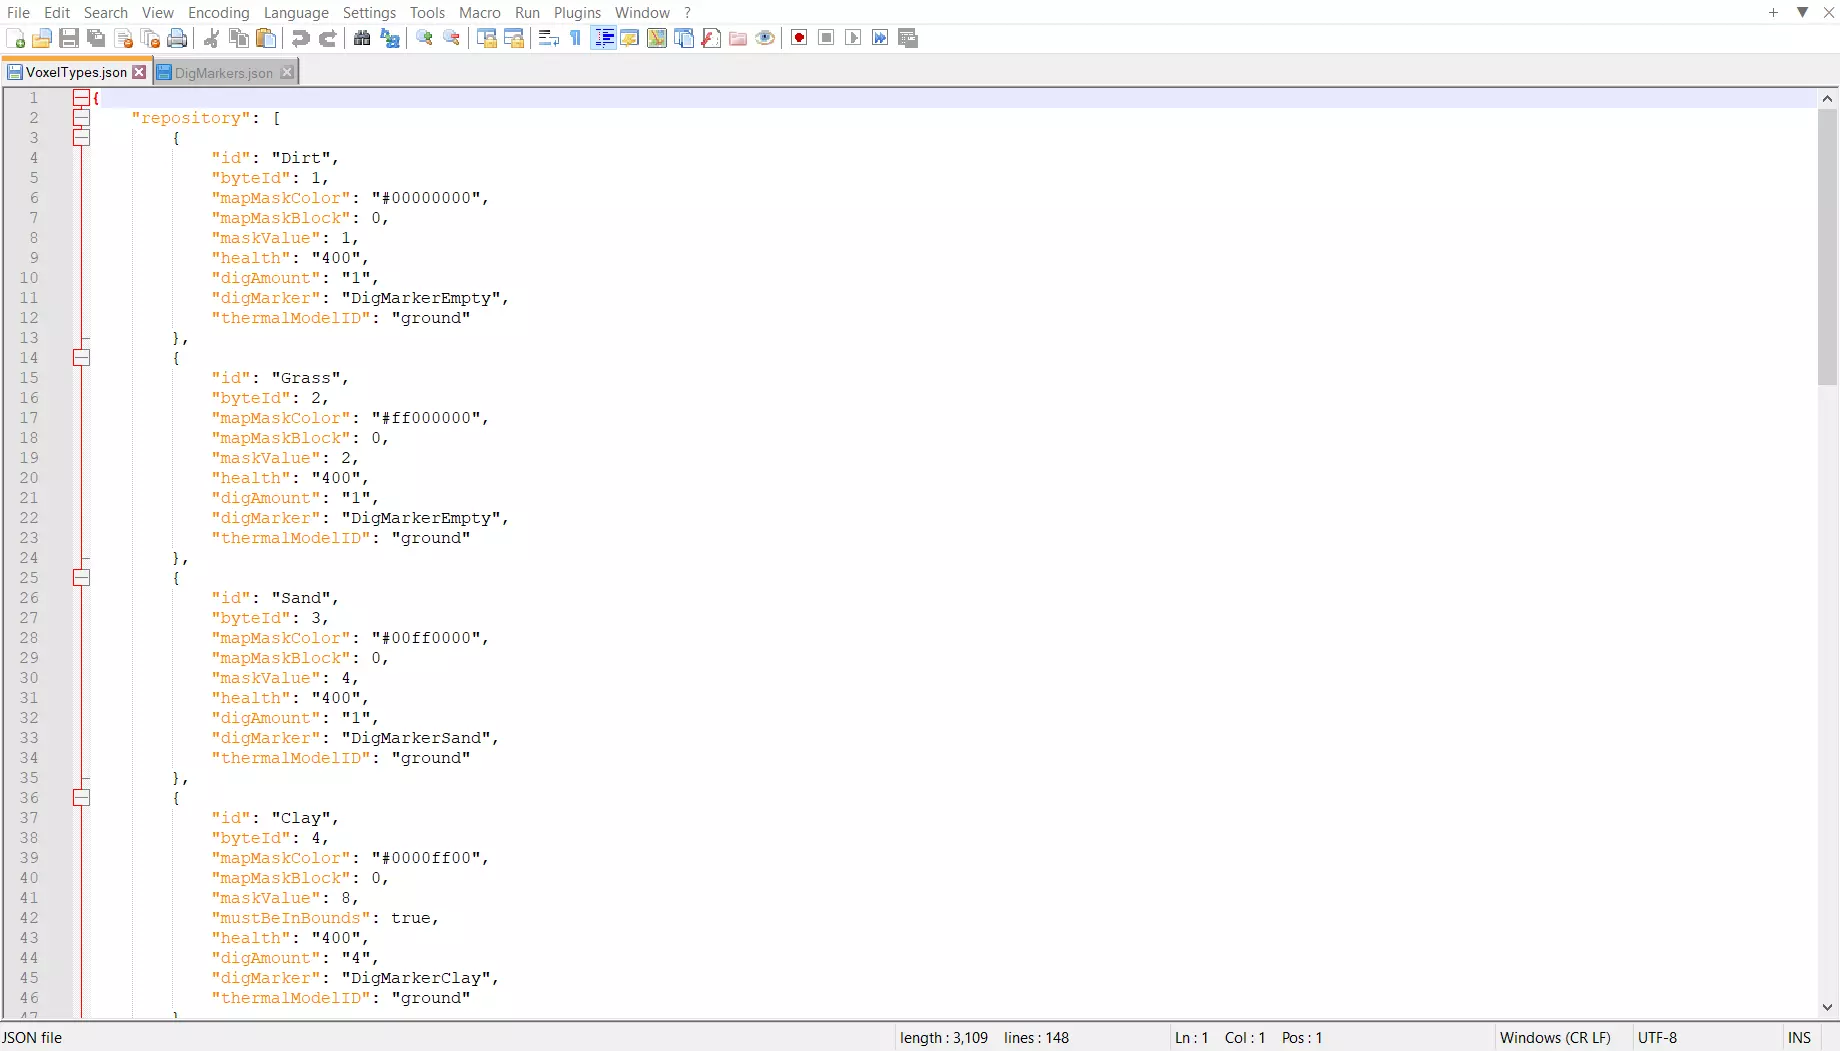
Task: Run macro multiple times
Action: tap(880, 38)
